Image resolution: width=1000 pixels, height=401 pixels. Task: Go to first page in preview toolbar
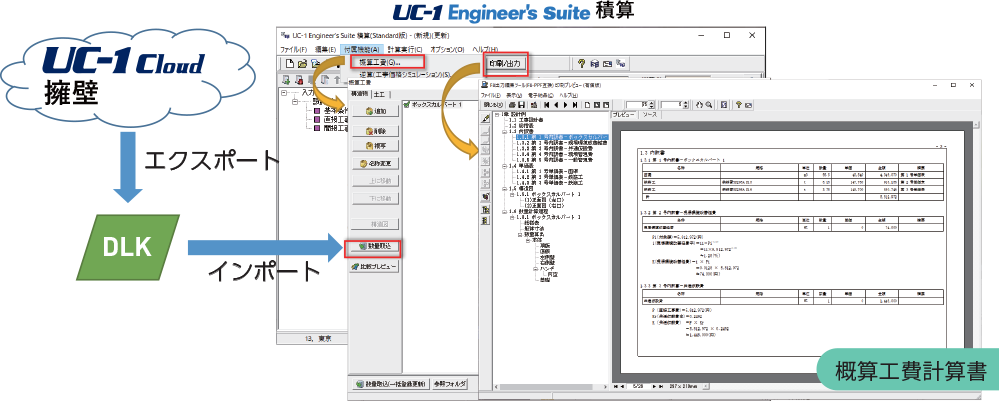547,105
